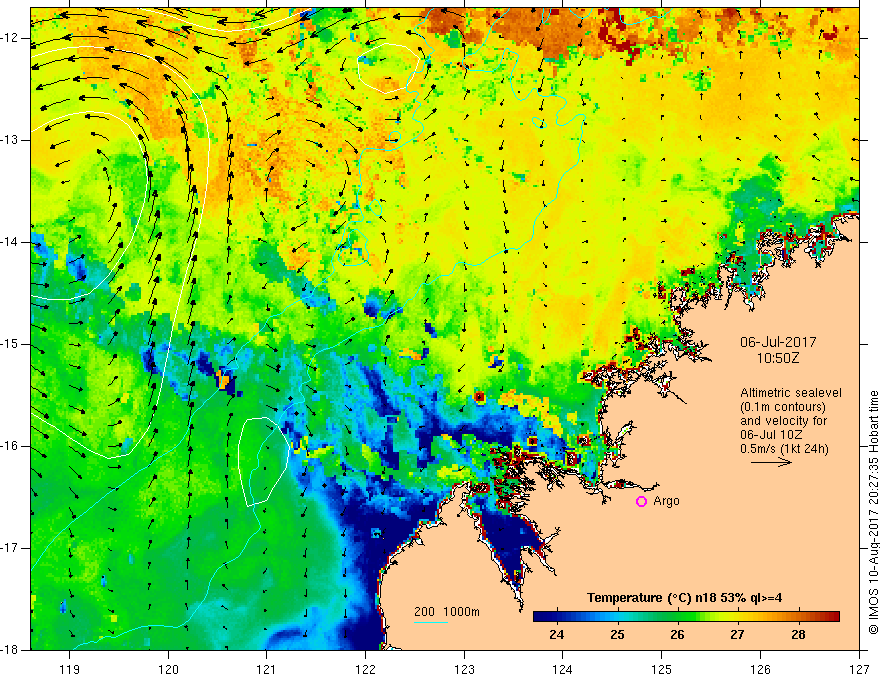This screenshot has width=880, height=680.
Task: Click the longitude label 125
Action: (661, 669)
